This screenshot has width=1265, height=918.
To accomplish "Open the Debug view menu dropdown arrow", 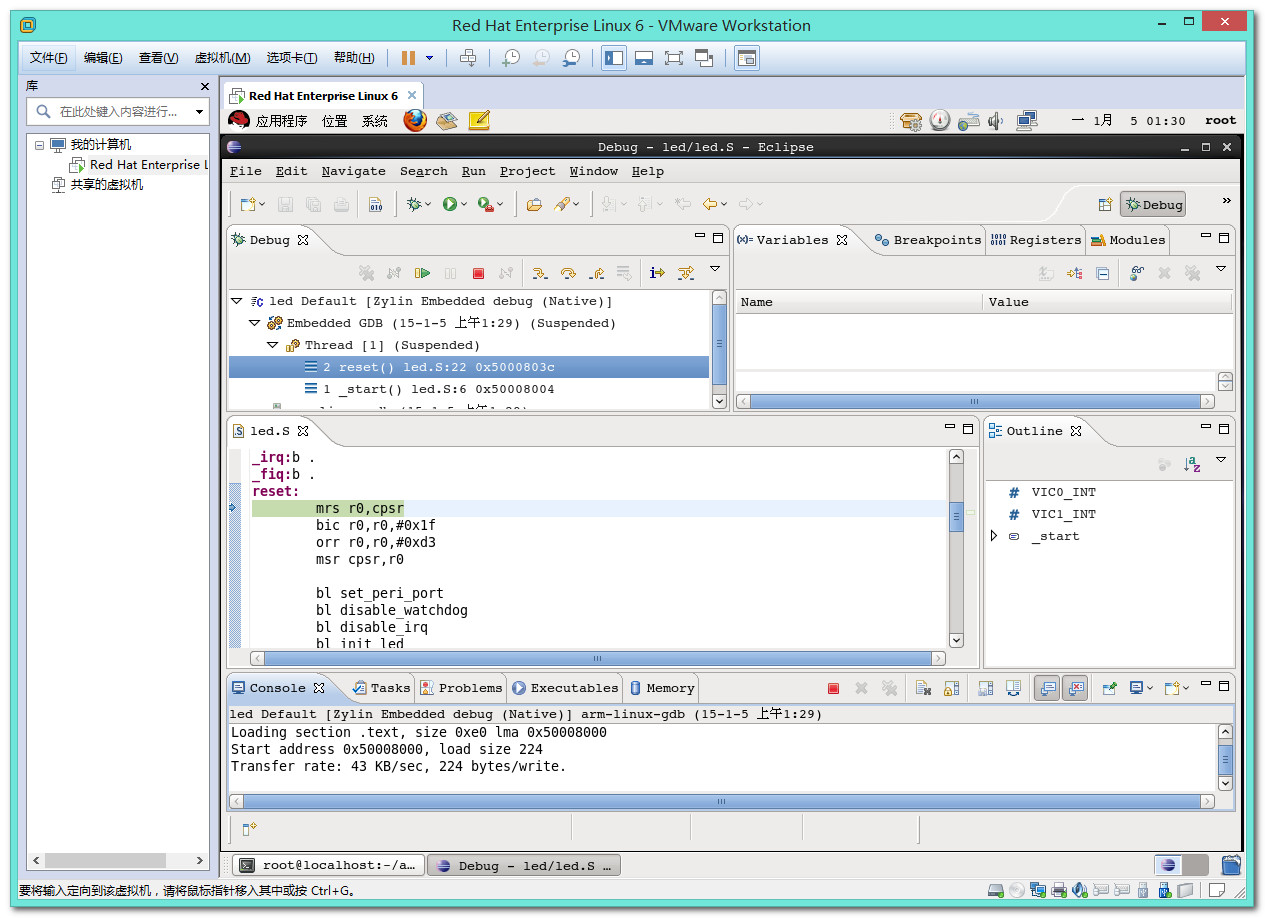I will click(715, 270).
